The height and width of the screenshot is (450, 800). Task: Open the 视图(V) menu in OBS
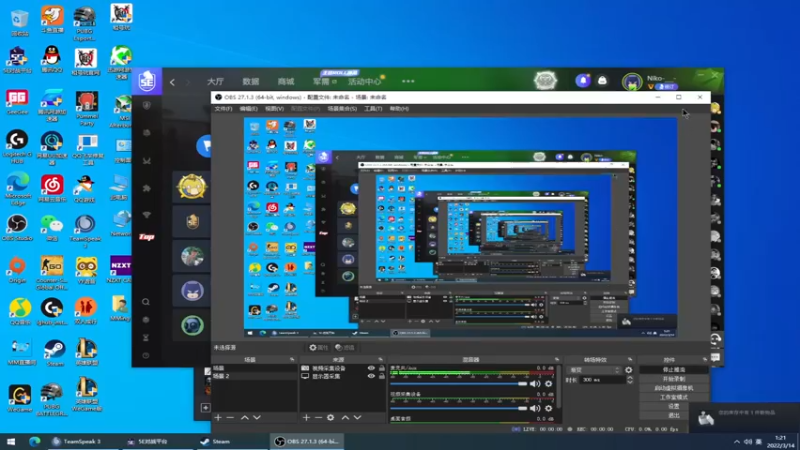pos(274,109)
